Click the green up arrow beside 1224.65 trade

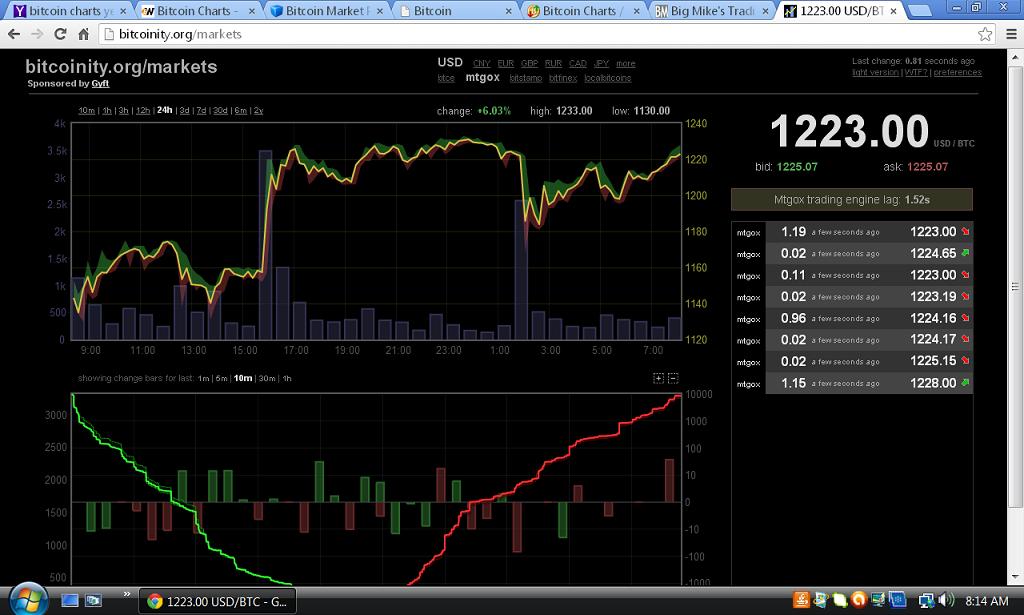[965, 253]
